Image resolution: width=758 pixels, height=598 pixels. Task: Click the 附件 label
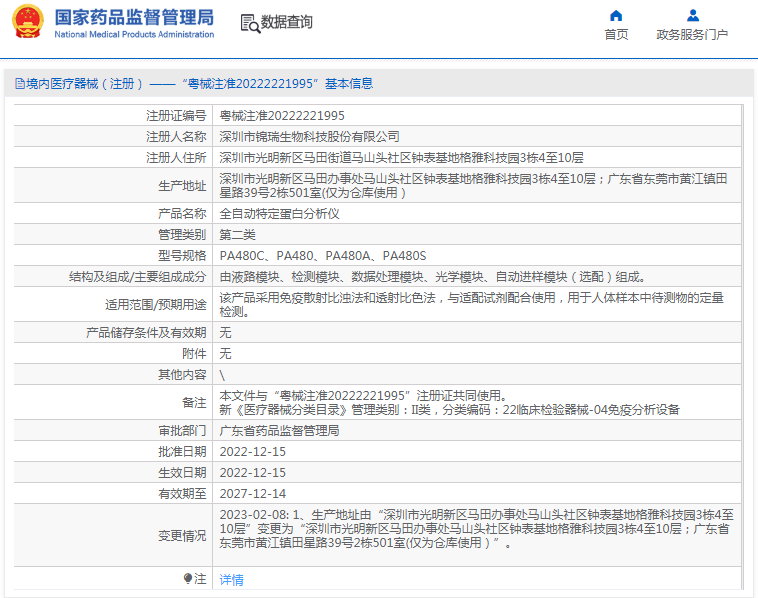click(x=194, y=353)
